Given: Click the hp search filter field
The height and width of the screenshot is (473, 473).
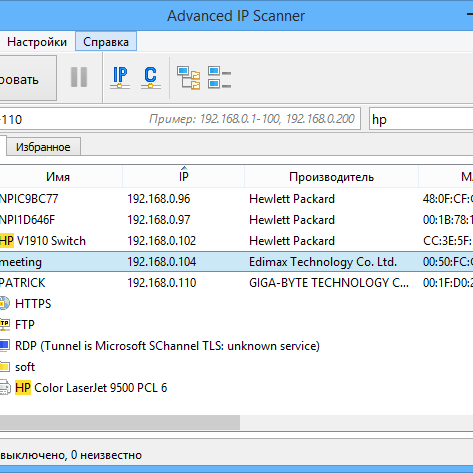Looking at the screenshot, I should point(421,119).
